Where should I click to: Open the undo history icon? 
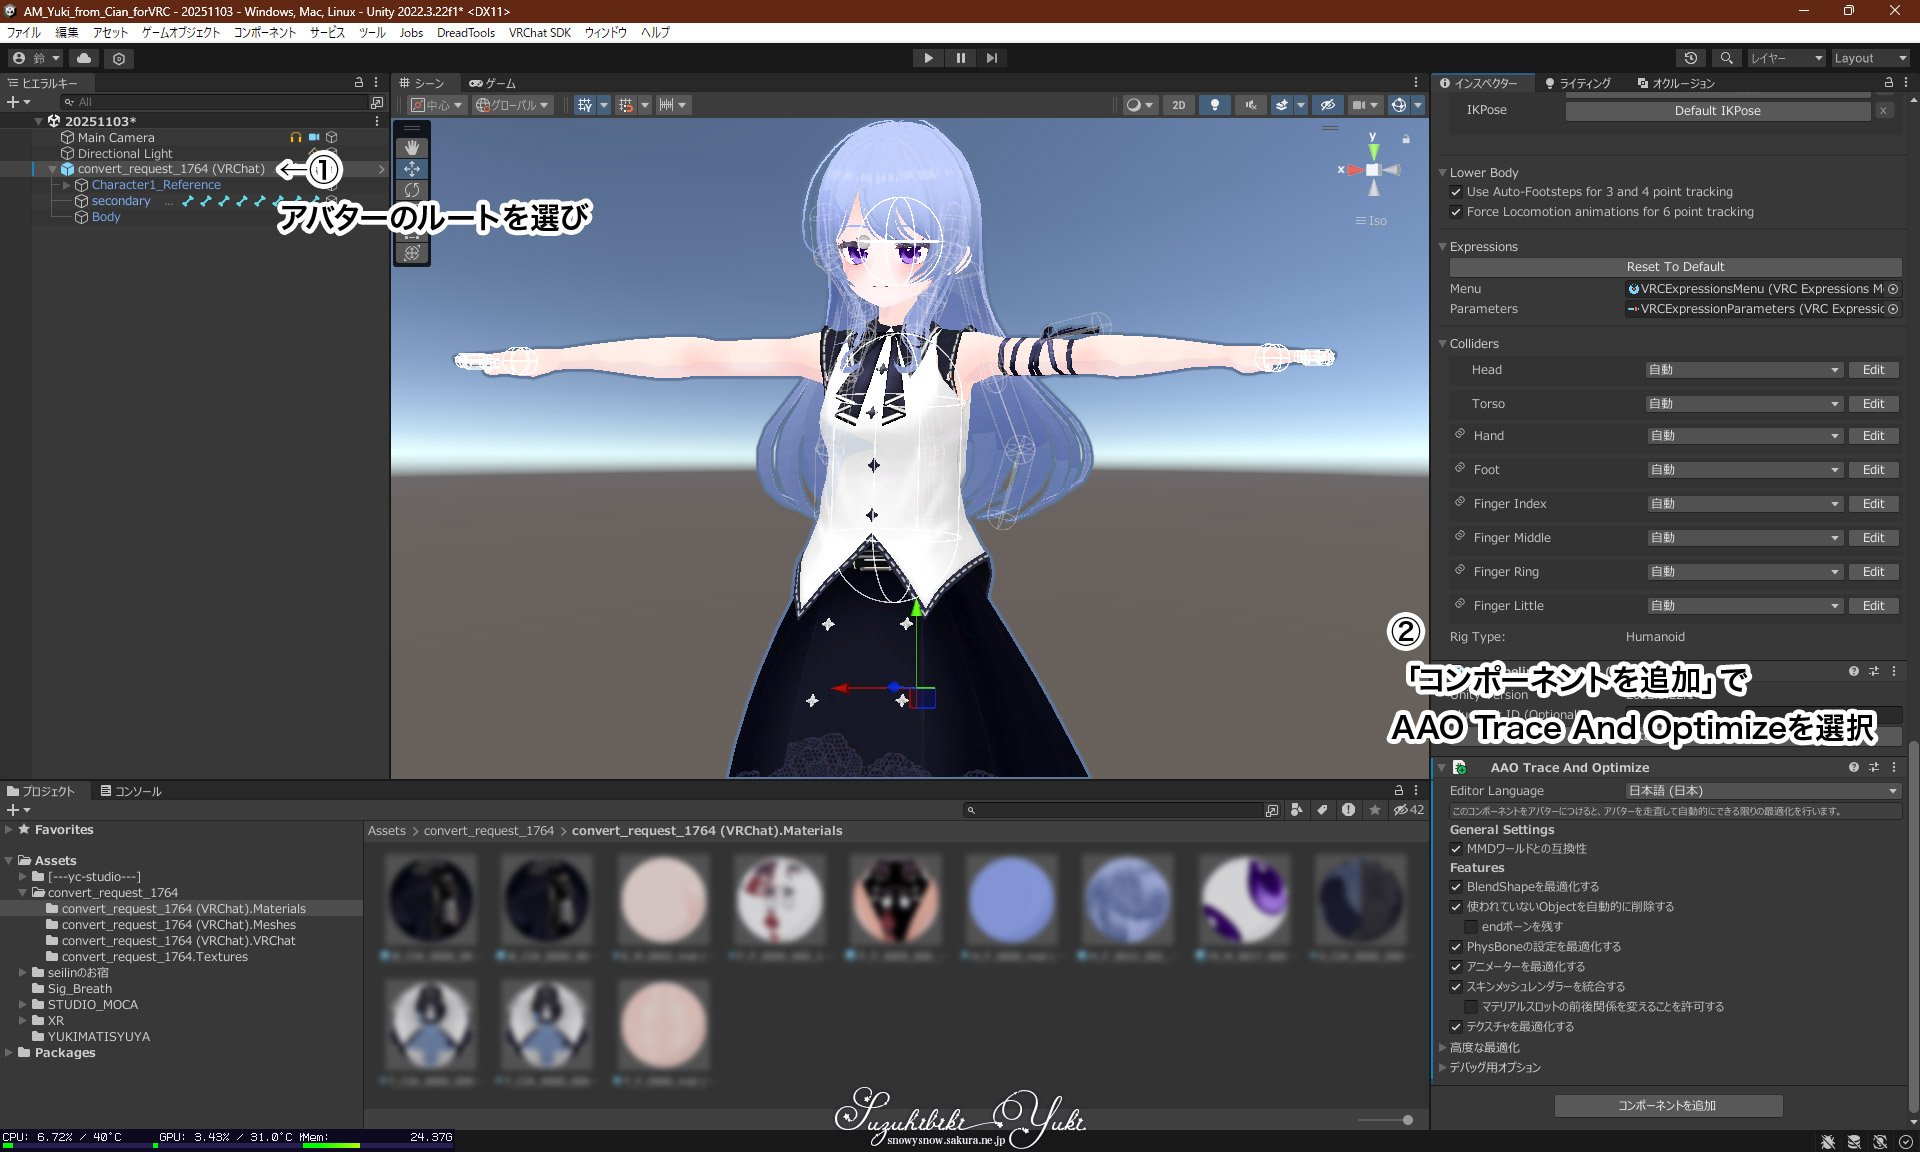click(x=1691, y=58)
